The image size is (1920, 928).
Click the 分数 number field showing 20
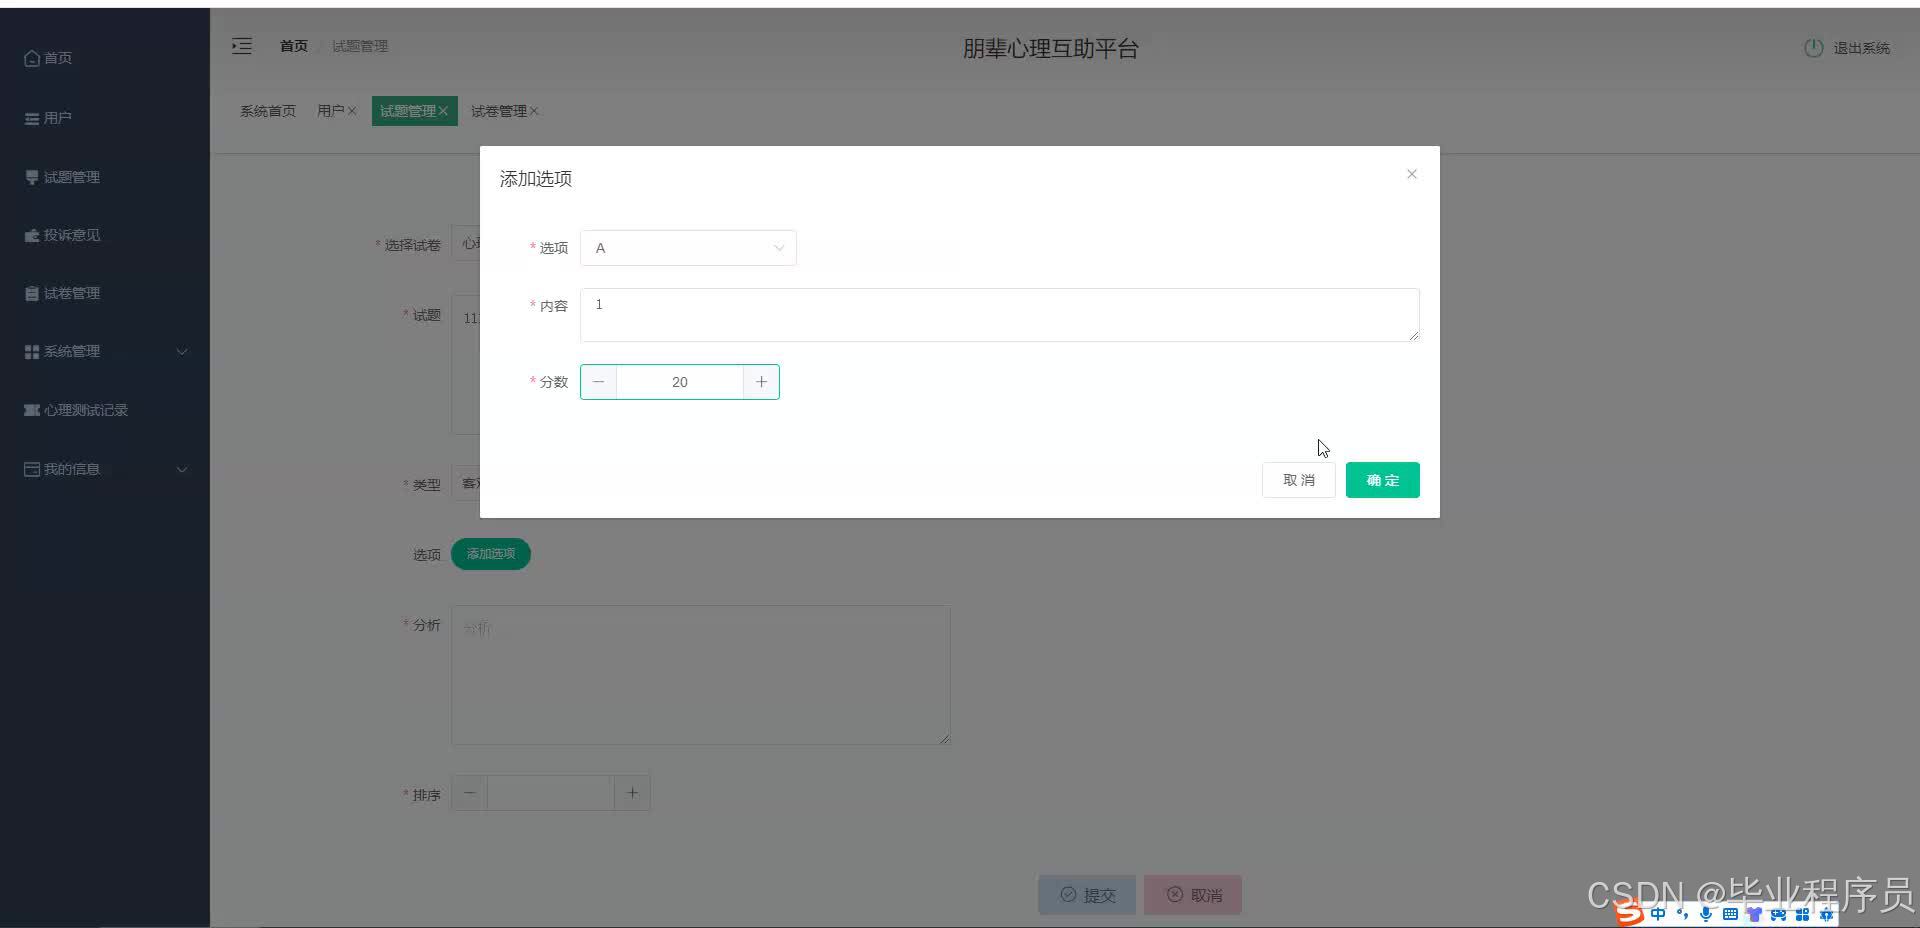coord(680,382)
